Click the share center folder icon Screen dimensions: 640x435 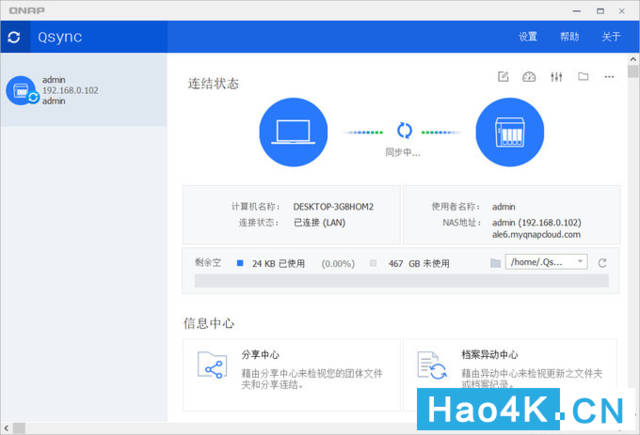pos(212,365)
